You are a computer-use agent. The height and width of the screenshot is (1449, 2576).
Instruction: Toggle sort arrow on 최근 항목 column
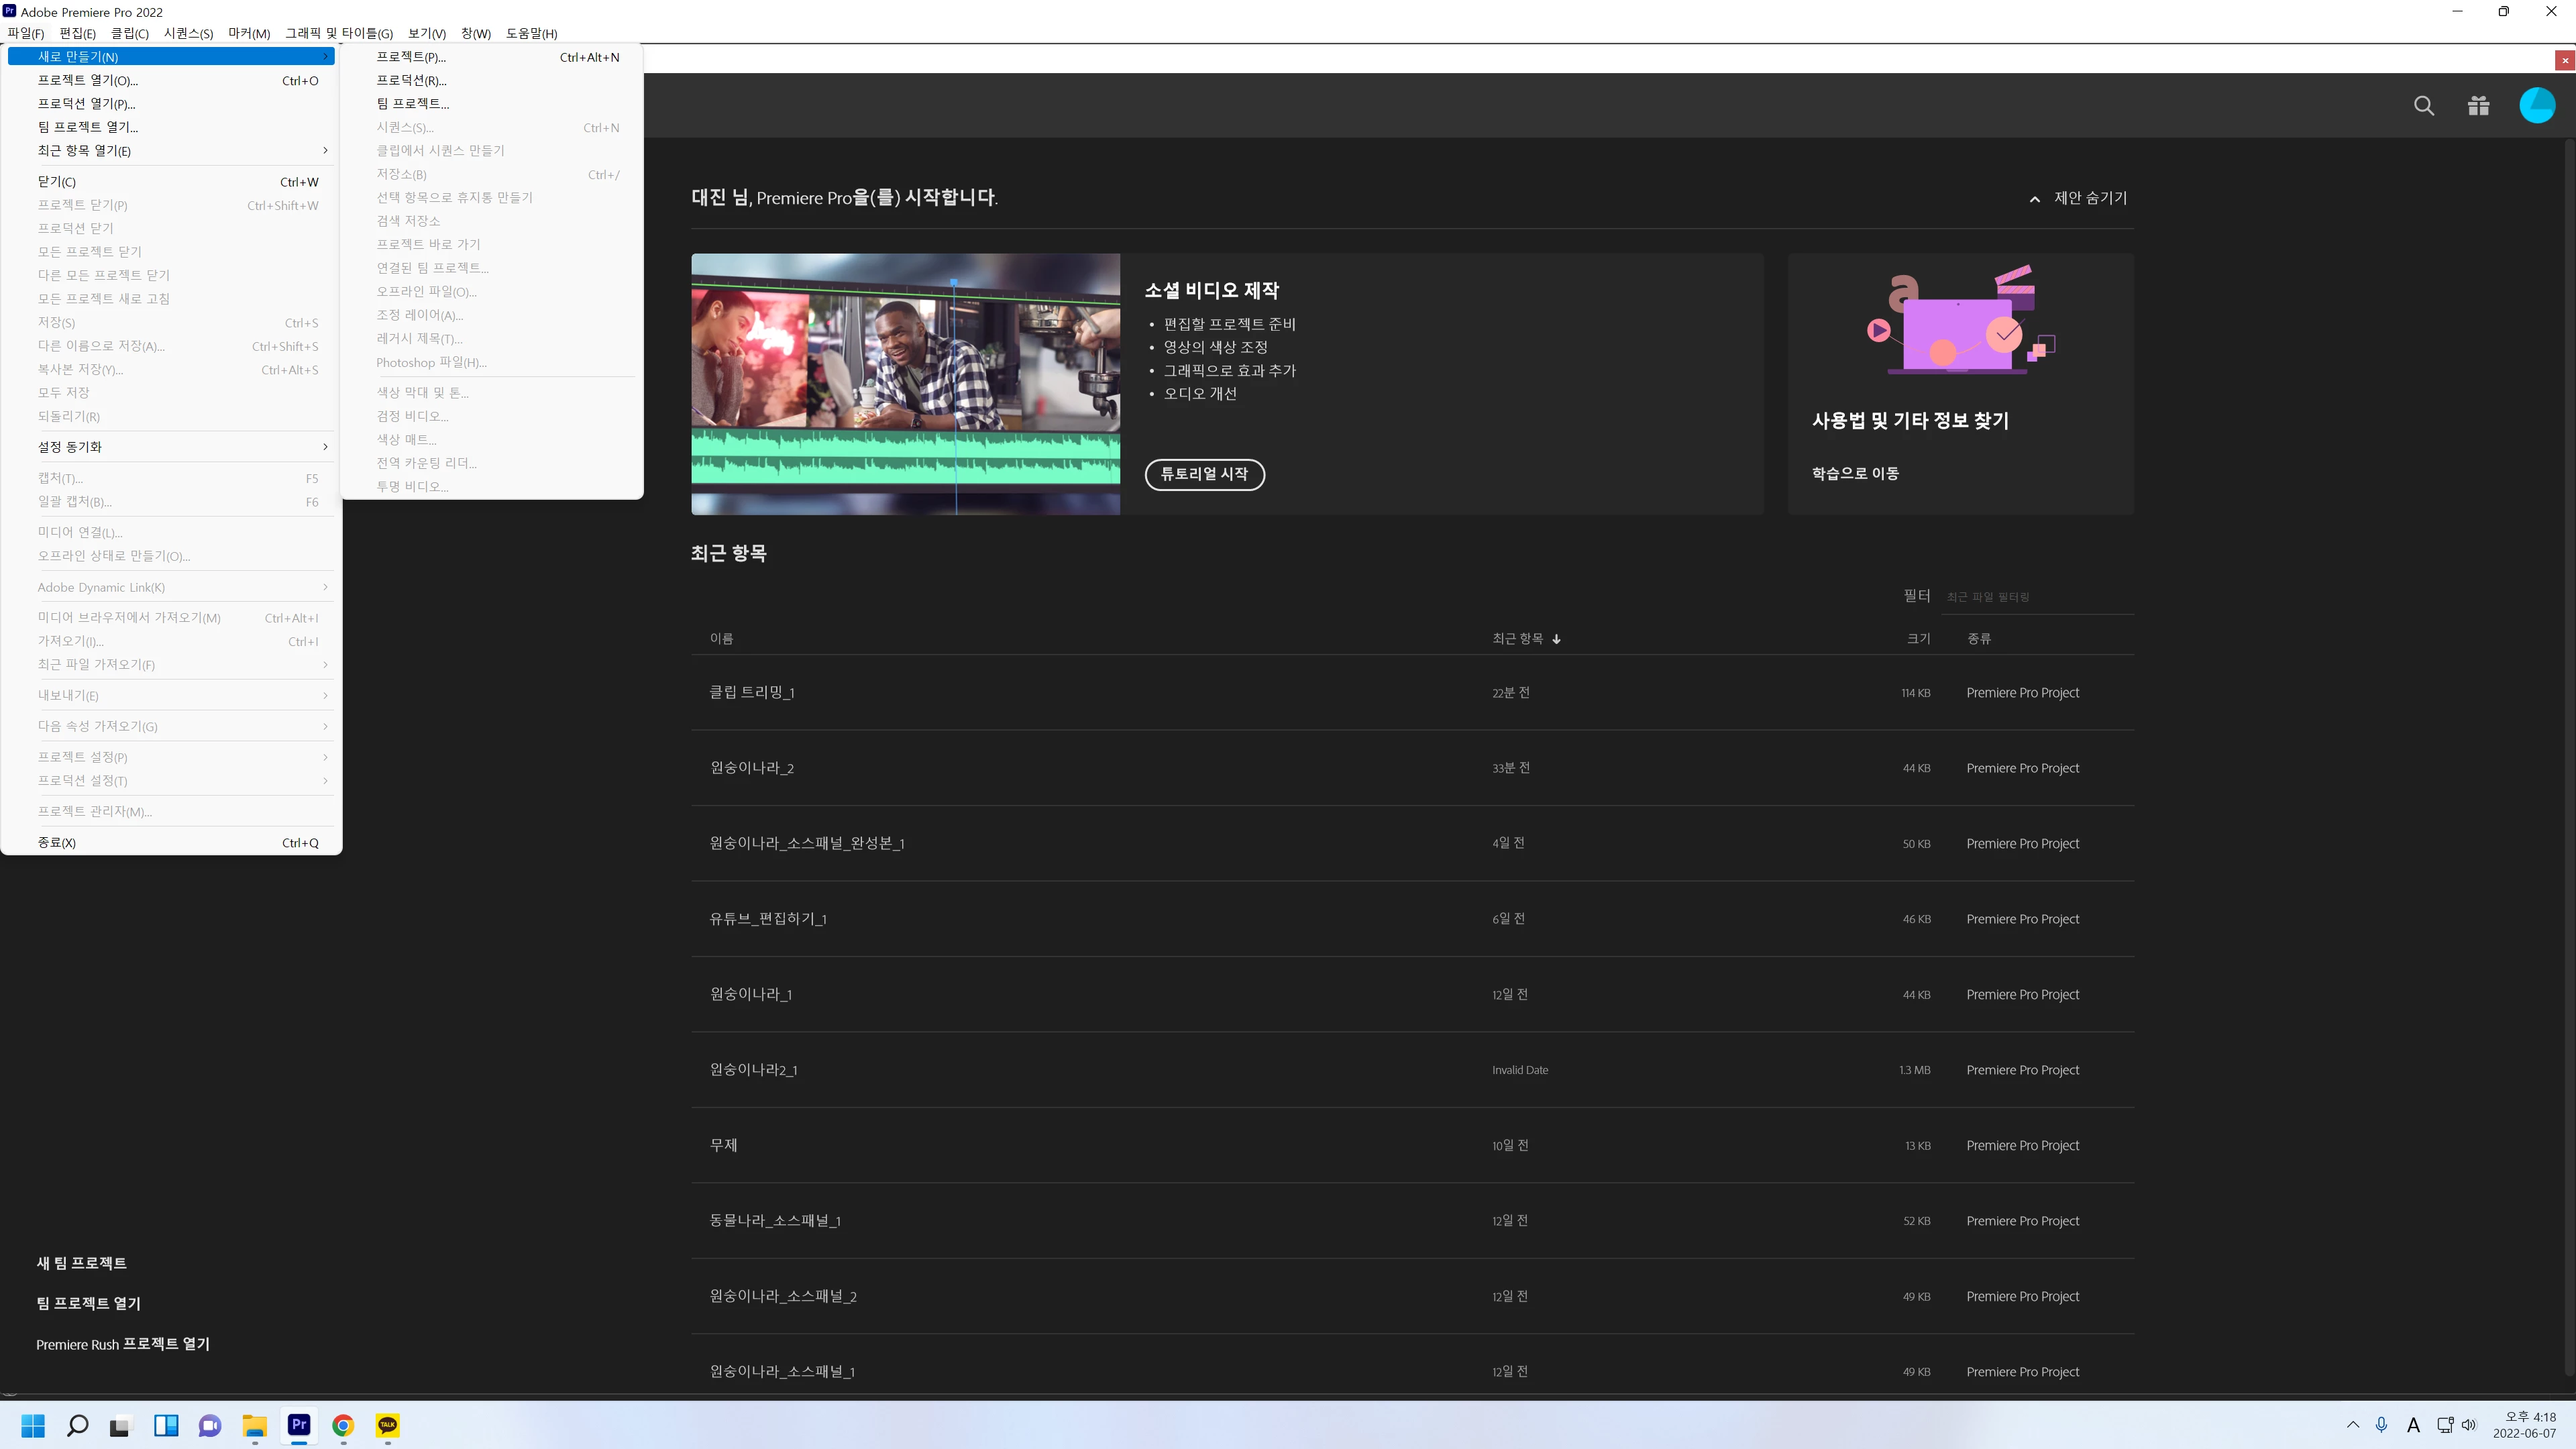tap(1556, 639)
